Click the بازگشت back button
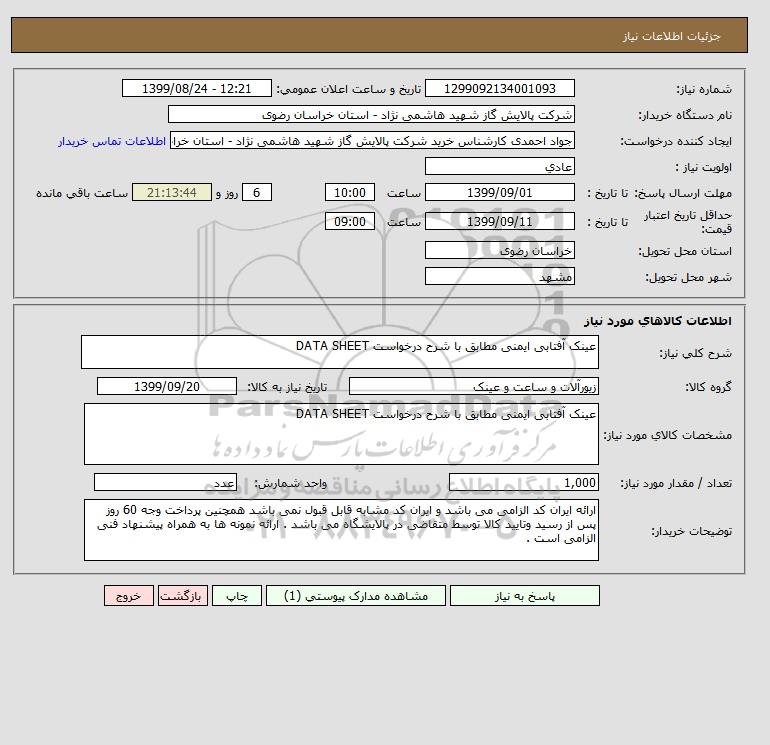This screenshot has width=770, height=745. coord(183,596)
